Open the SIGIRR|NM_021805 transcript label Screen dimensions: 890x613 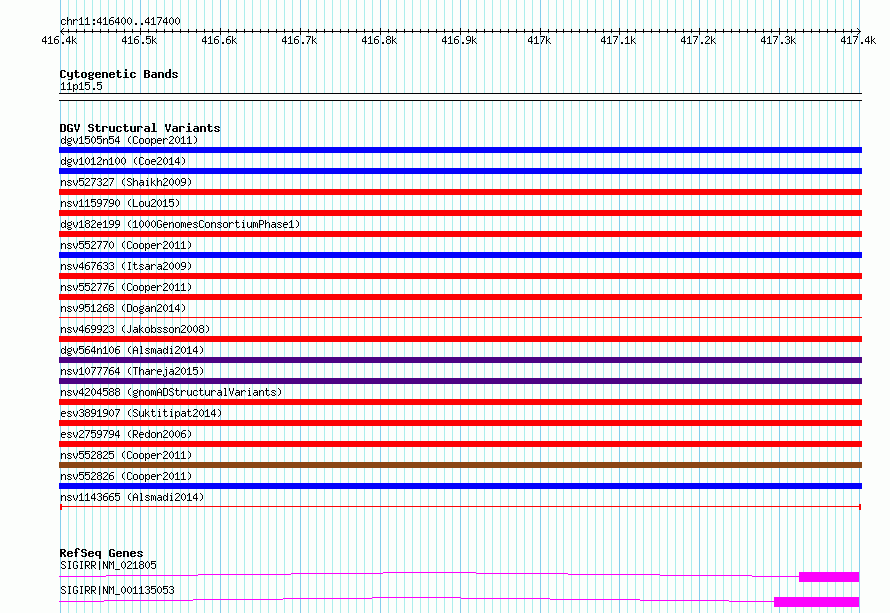point(108,565)
